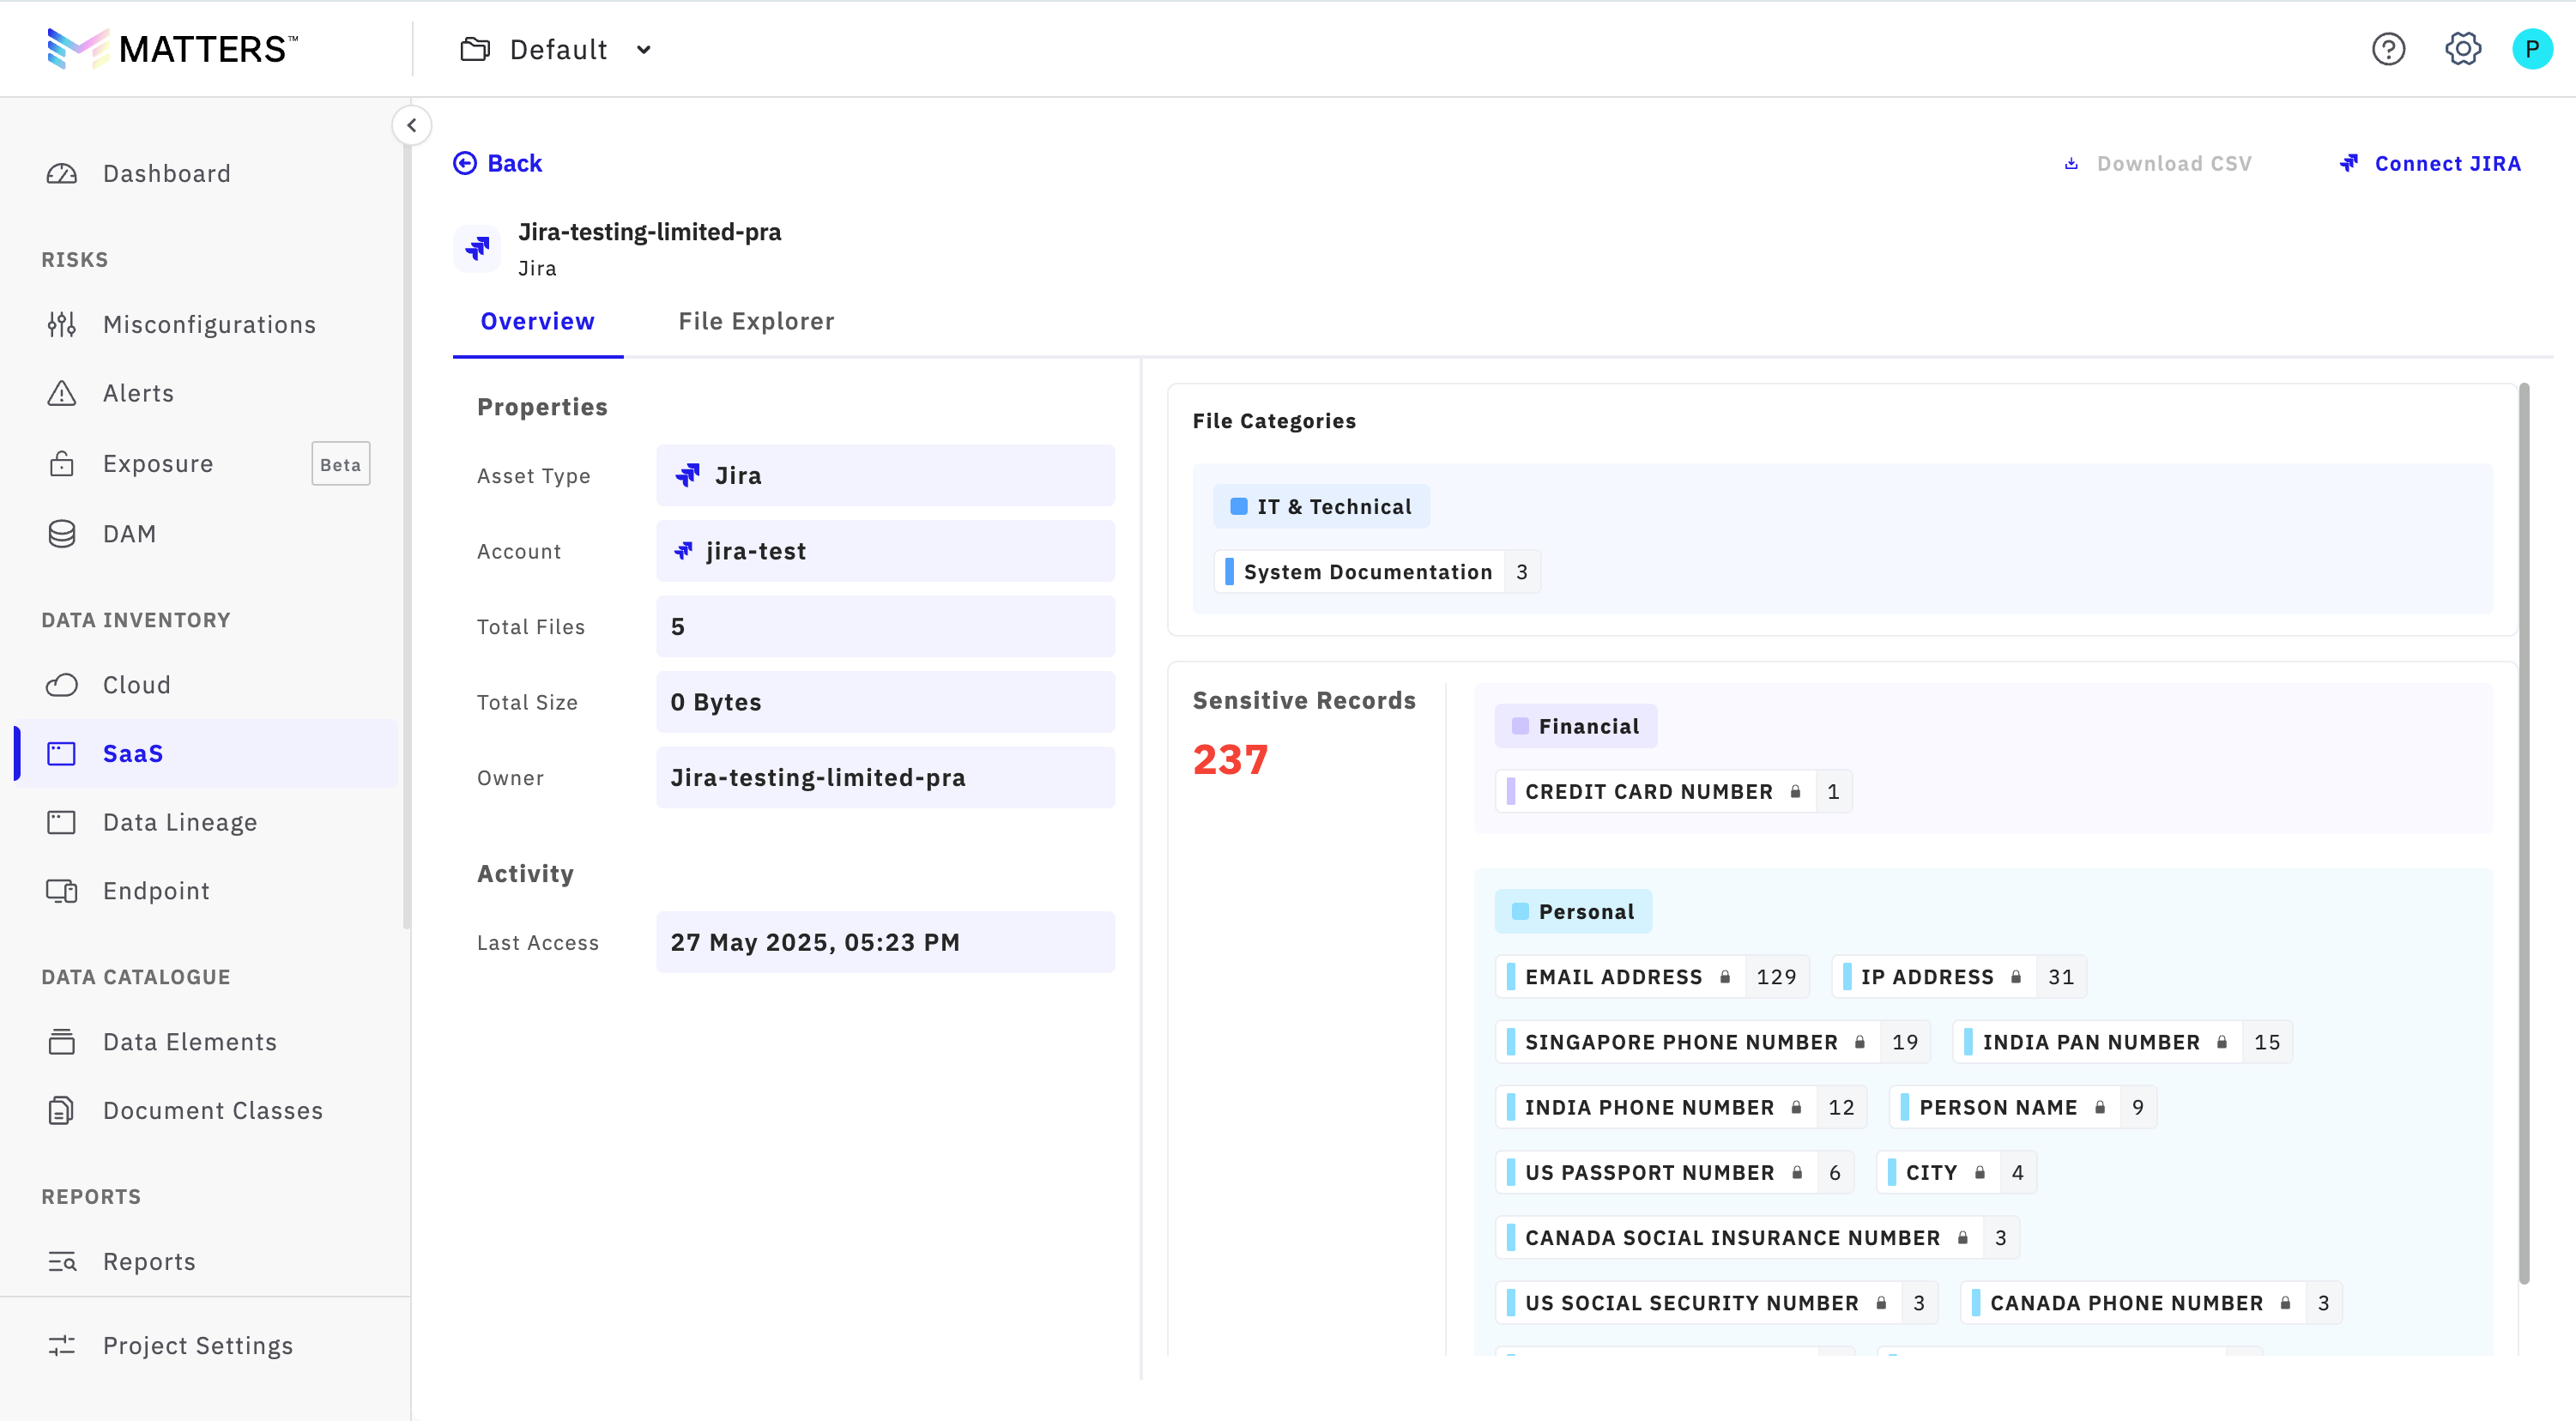2576x1421 pixels.
Task: Switch to the Overview tab
Action: (537, 322)
